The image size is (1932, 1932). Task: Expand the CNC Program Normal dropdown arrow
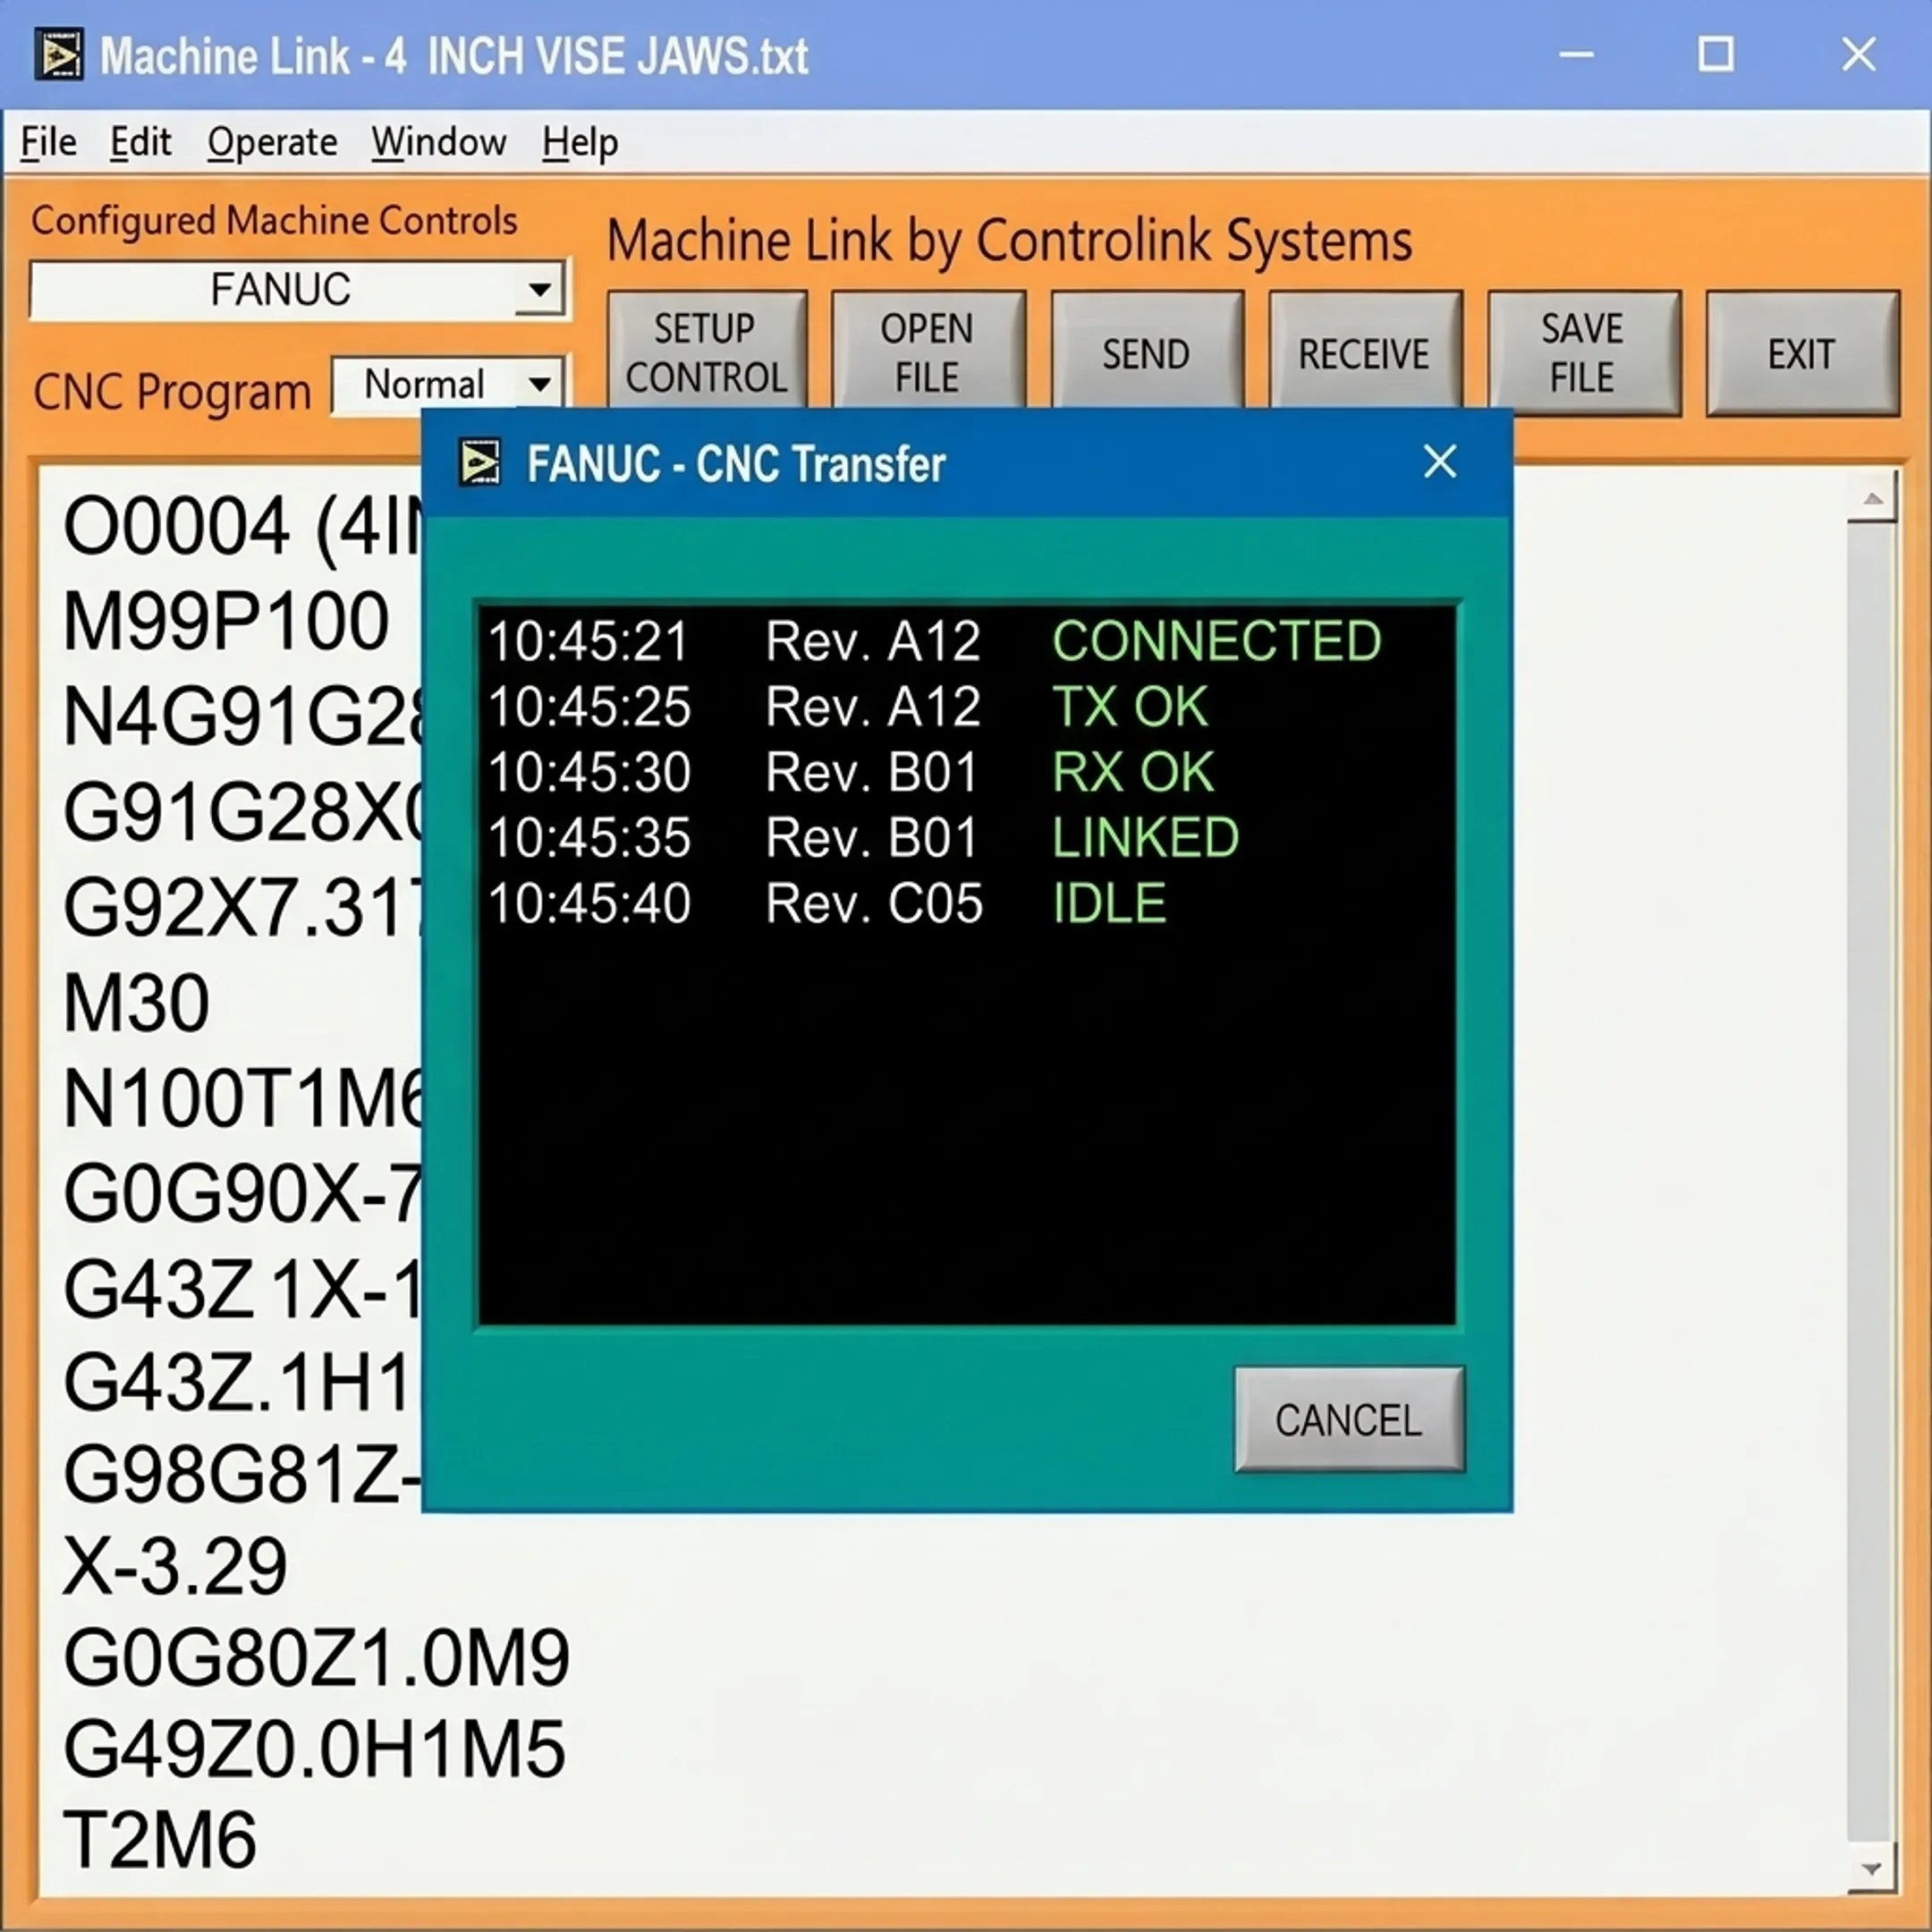coord(540,383)
